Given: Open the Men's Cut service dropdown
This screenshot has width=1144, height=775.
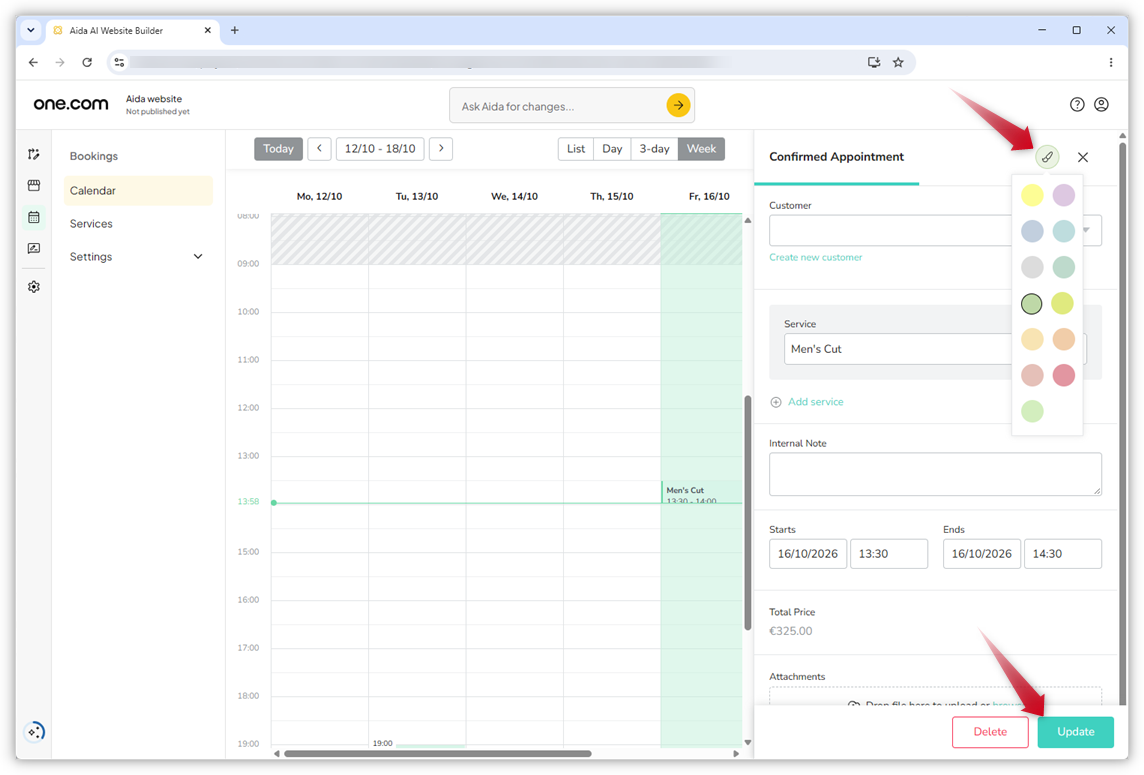Looking at the screenshot, I should tap(935, 349).
